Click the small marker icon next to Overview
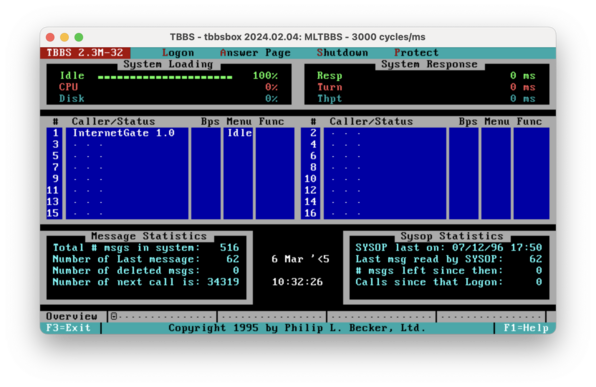Image resolution: width=596 pixels, height=387 pixels. pyautogui.click(x=114, y=316)
